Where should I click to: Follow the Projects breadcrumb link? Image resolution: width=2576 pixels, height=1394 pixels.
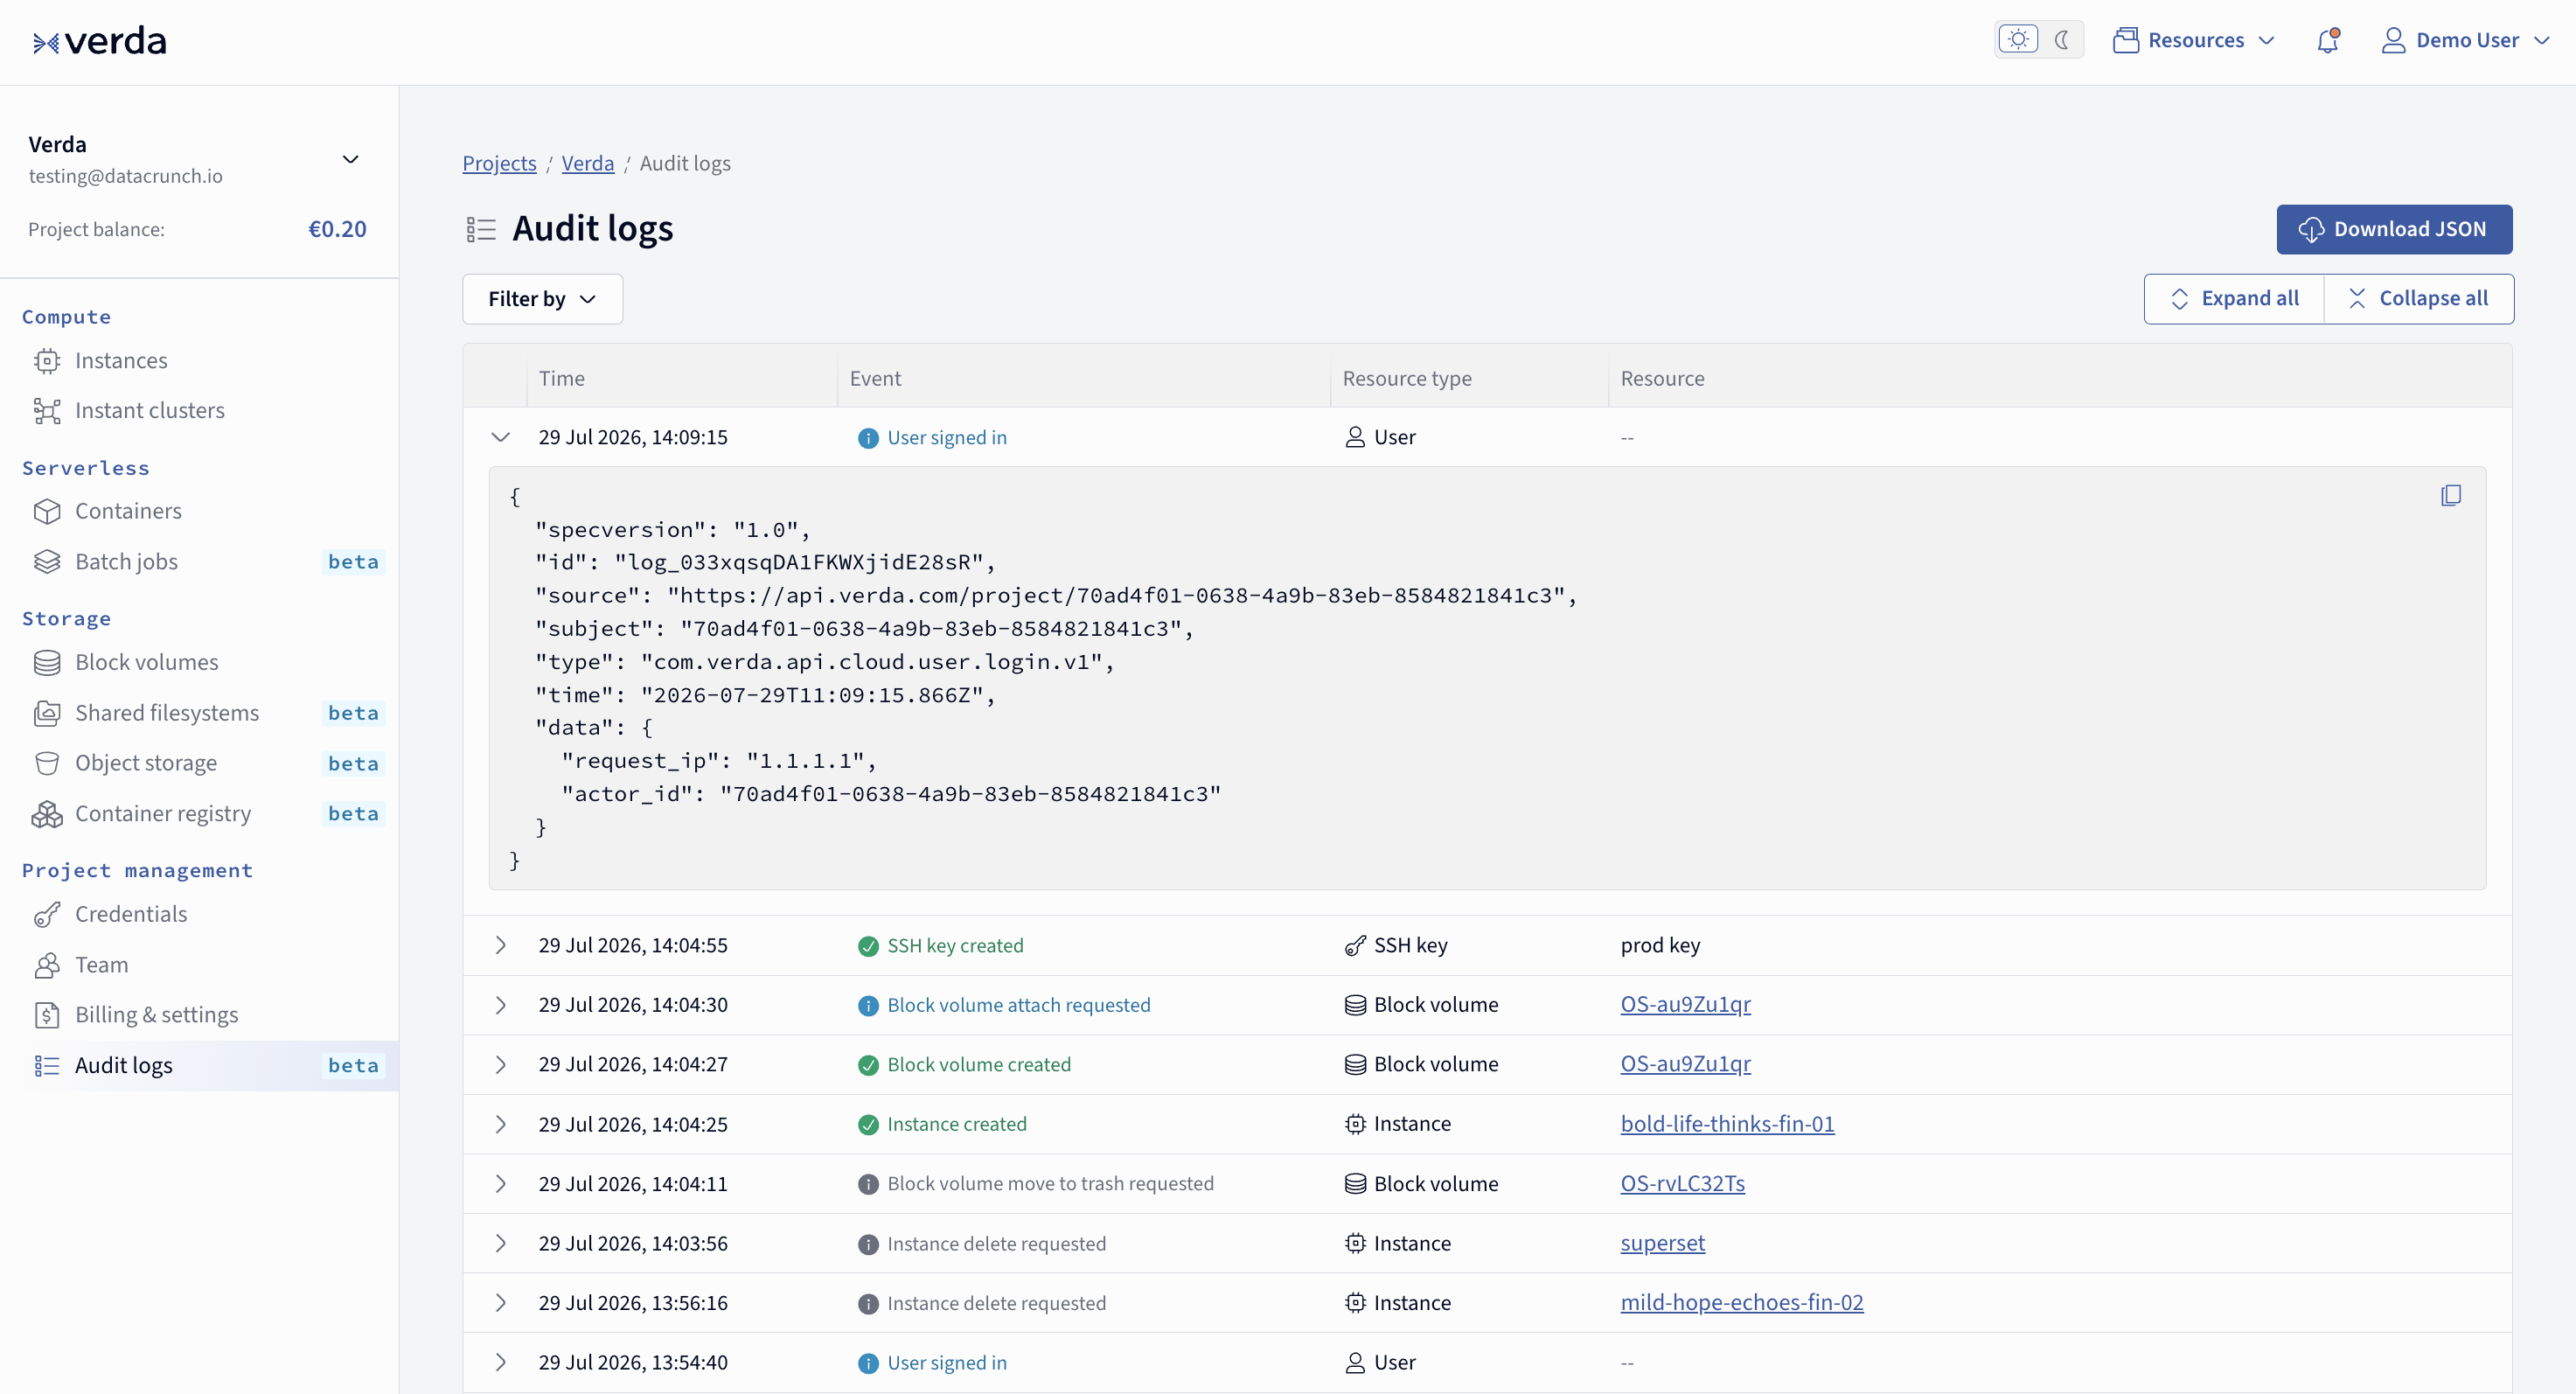point(499,163)
